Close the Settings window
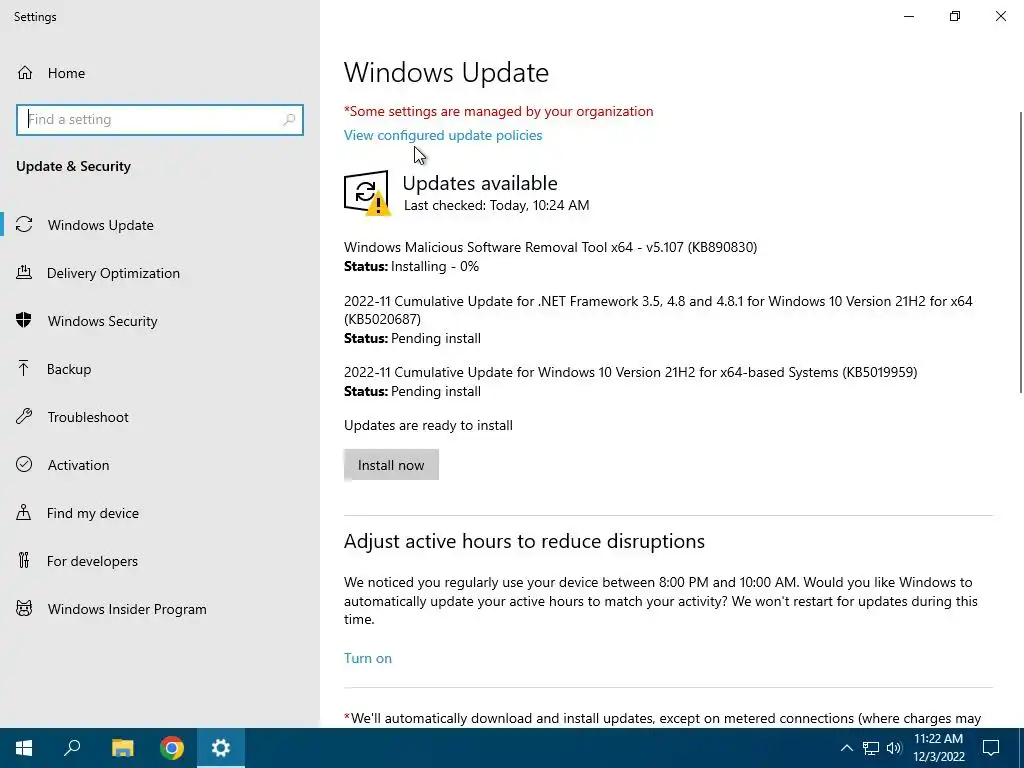Image resolution: width=1024 pixels, height=768 pixels. (1000, 16)
